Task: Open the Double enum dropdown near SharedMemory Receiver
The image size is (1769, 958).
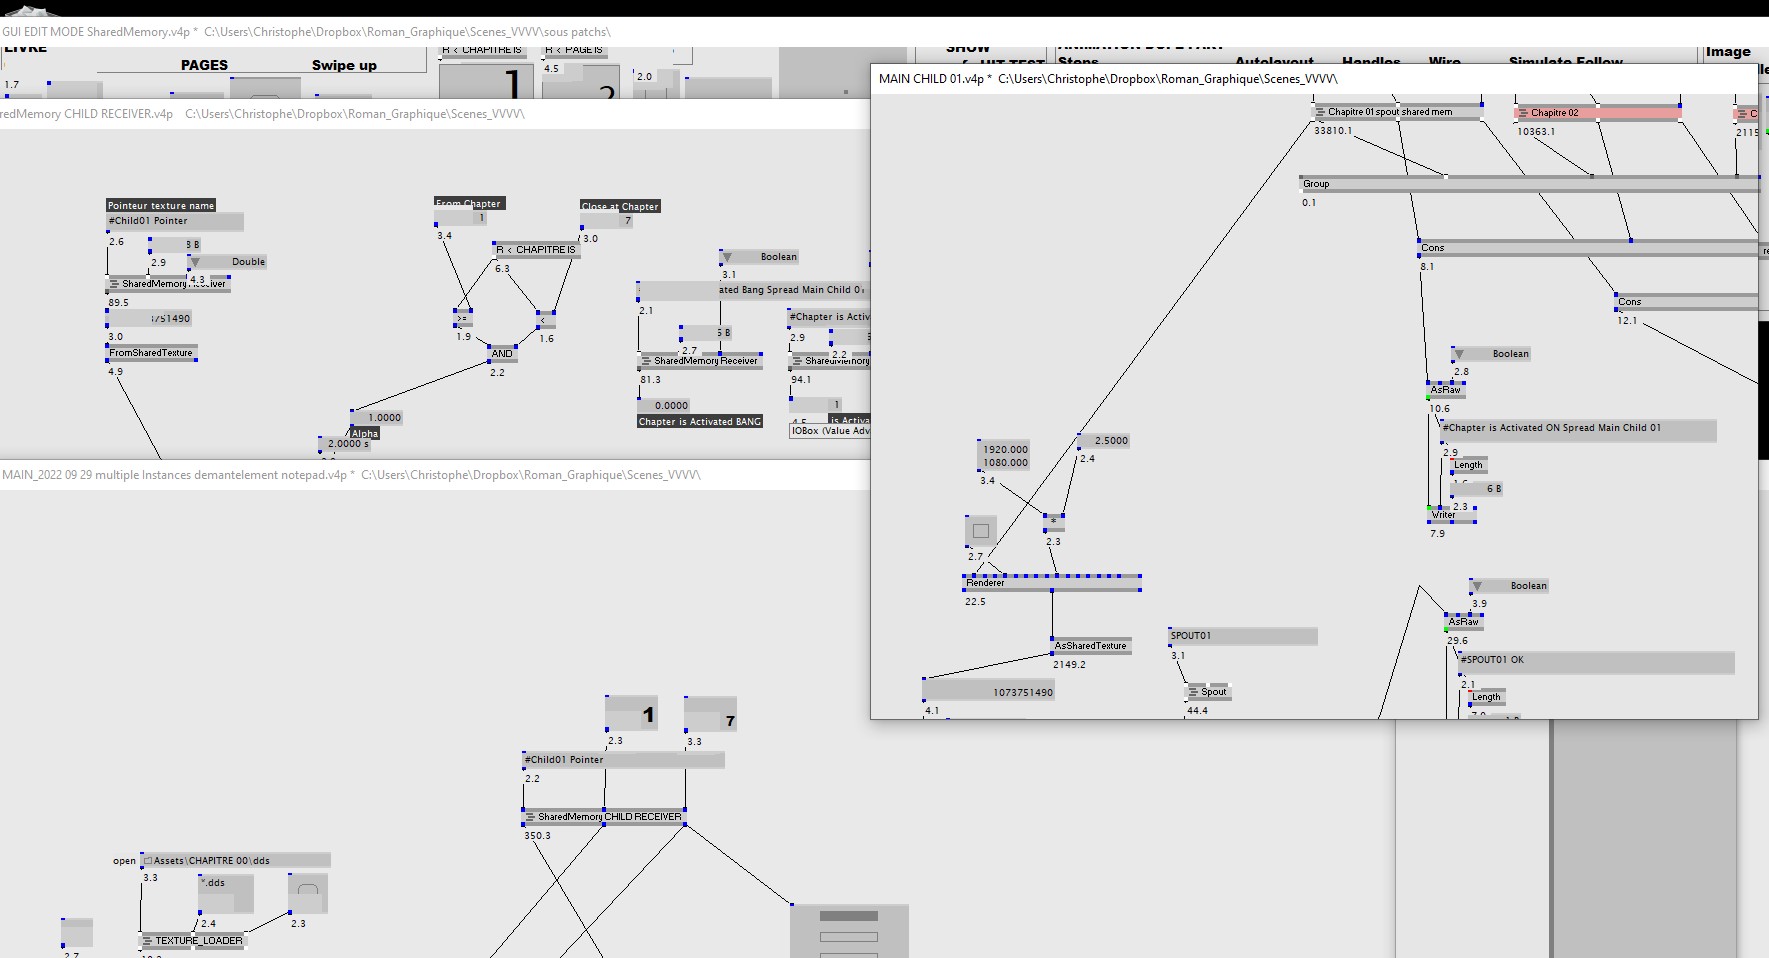Action: tap(227, 262)
